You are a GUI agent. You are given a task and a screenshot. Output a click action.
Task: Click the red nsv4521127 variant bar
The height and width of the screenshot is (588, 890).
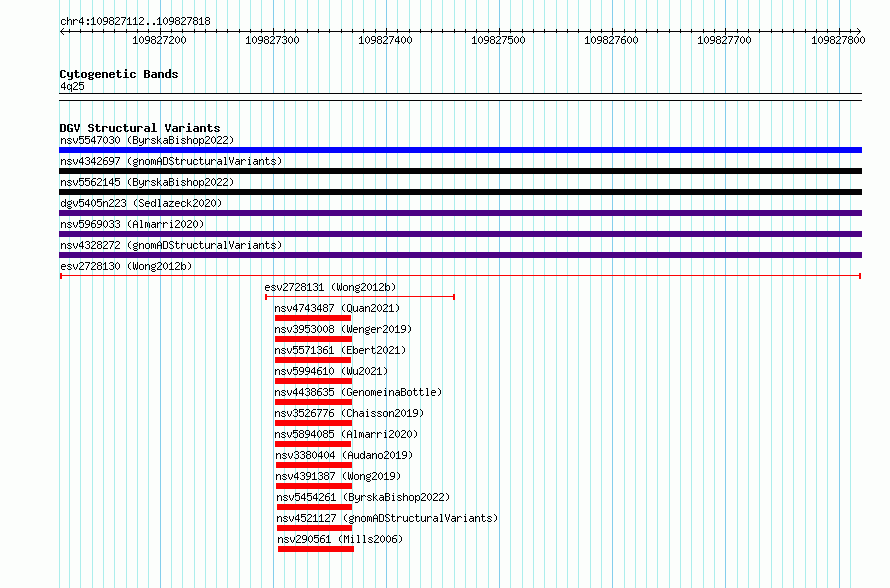[314, 528]
